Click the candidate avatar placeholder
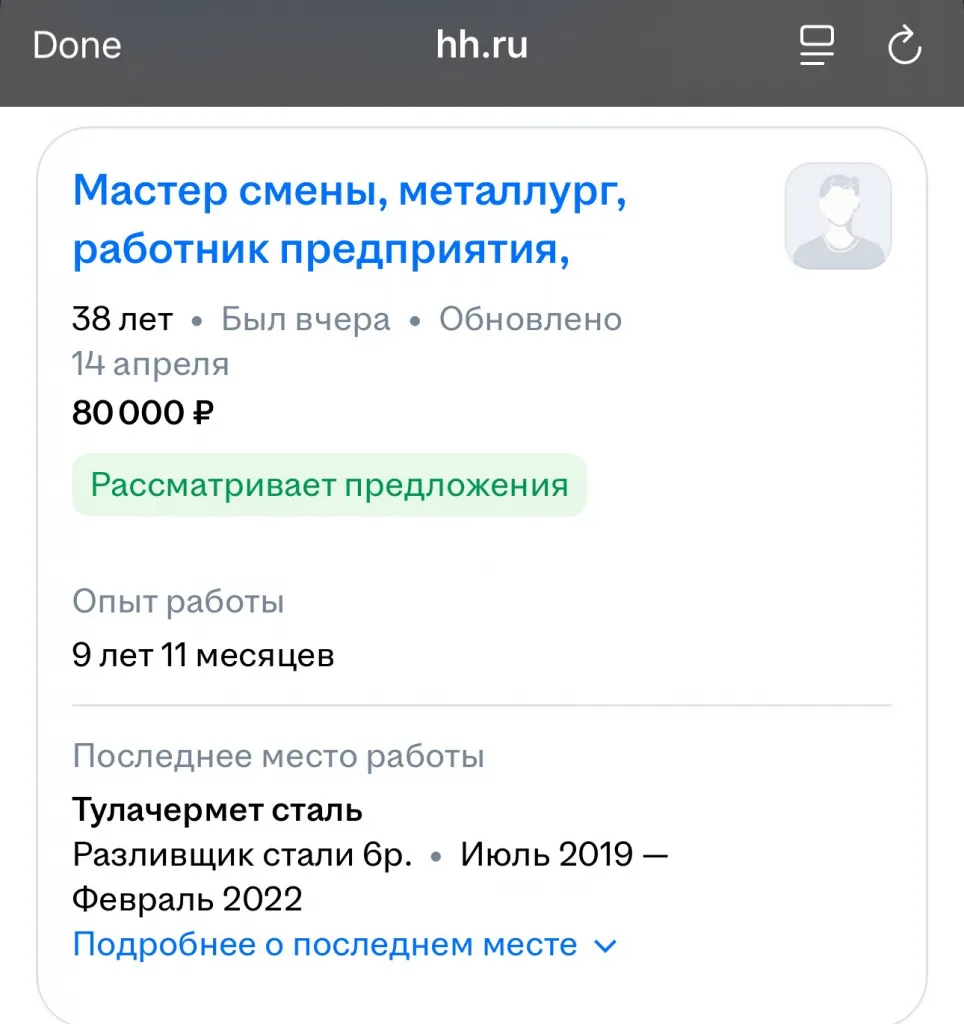Image resolution: width=964 pixels, height=1024 pixels. (x=838, y=216)
